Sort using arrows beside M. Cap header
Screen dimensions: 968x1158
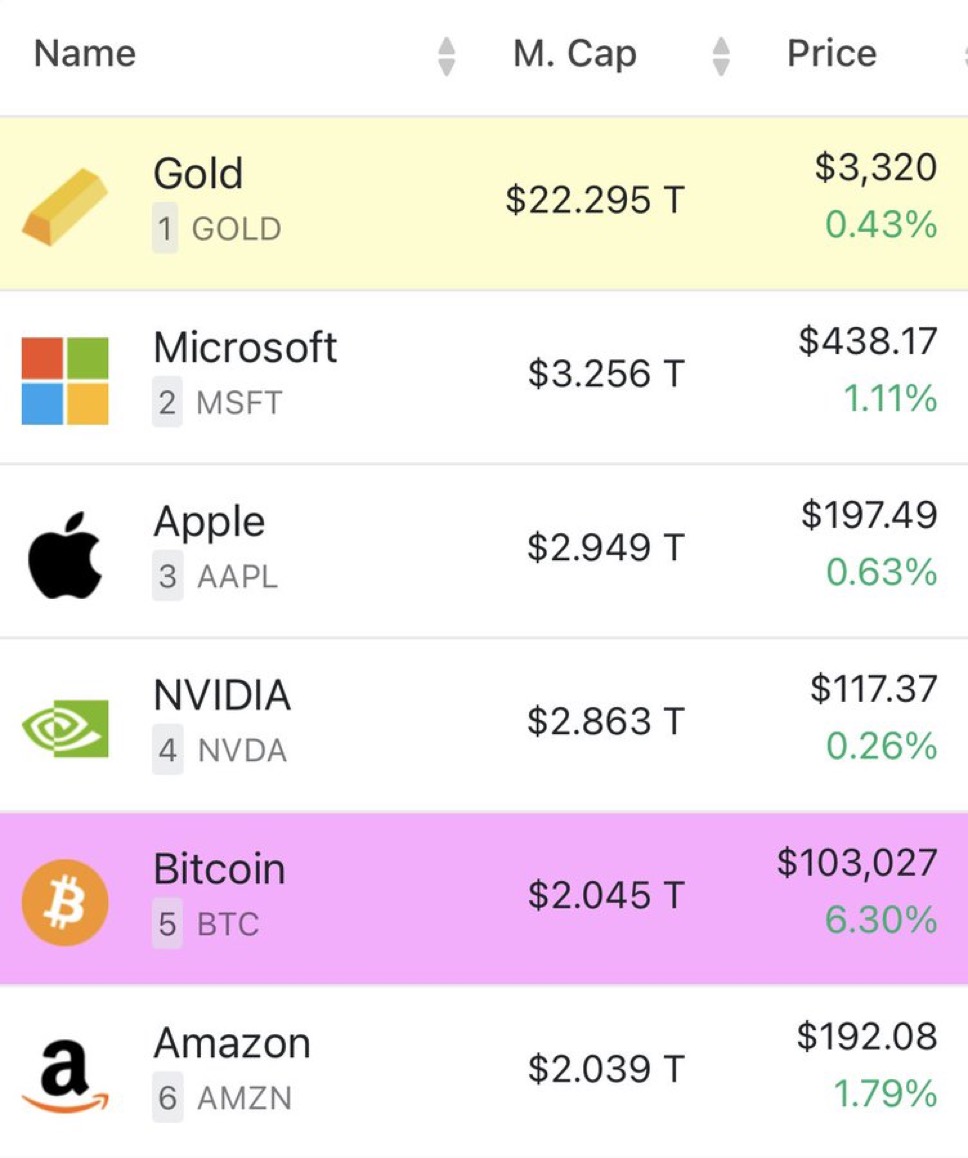(x=721, y=56)
